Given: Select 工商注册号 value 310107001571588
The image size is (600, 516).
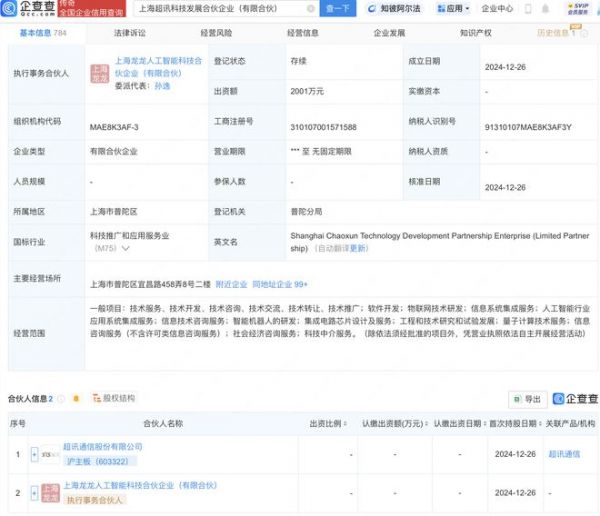Looking at the screenshot, I should pyautogui.click(x=323, y=127).
